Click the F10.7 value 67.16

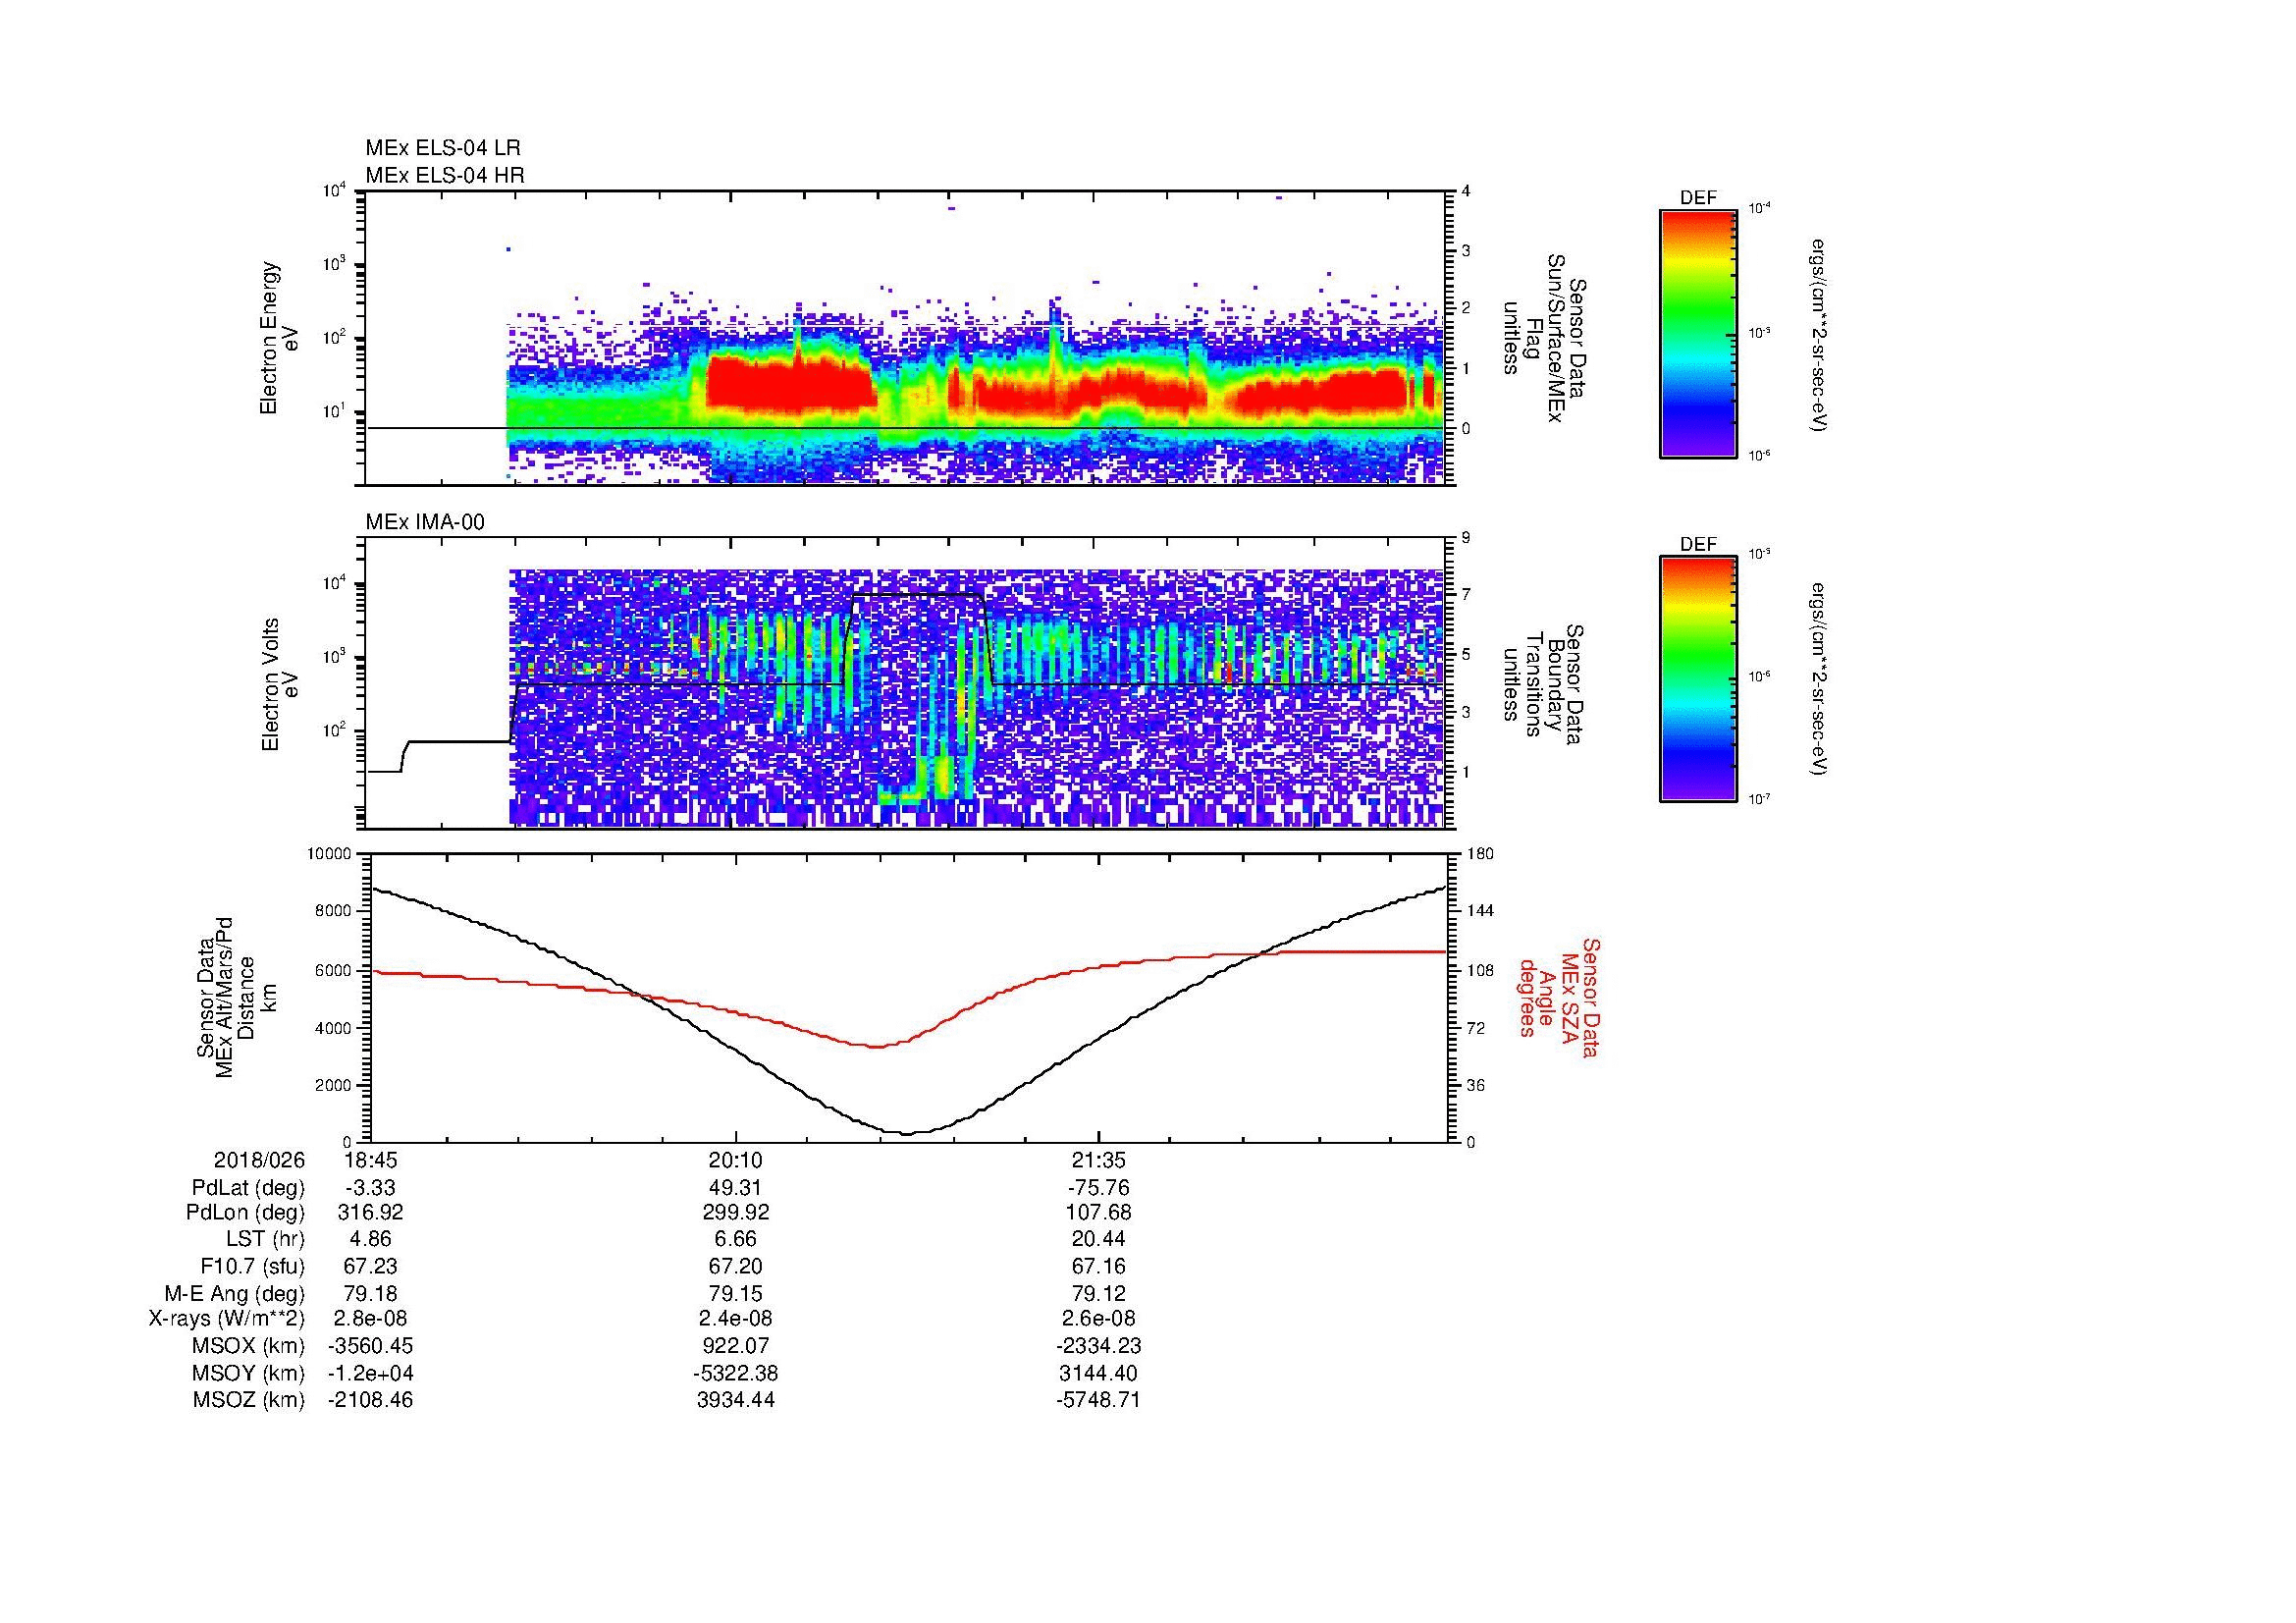point(1099,1267)
